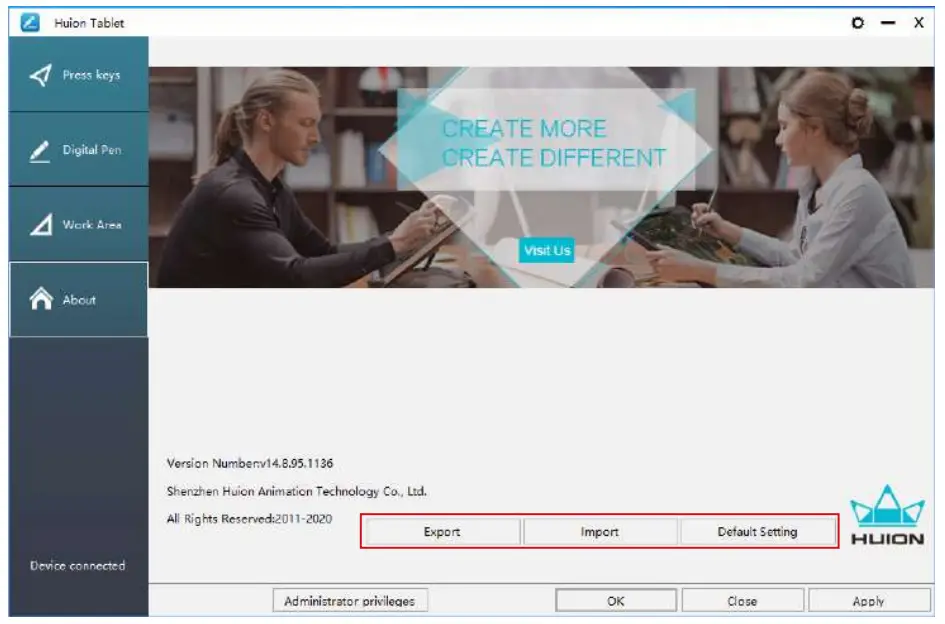Switch to the Digital Pen tab

[x=78, y=150]
